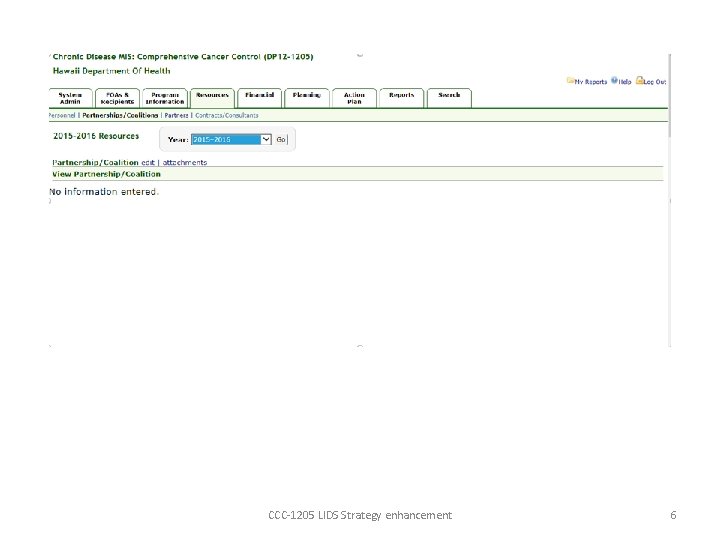Click the Help globe icon

click(x=614, y=80)
